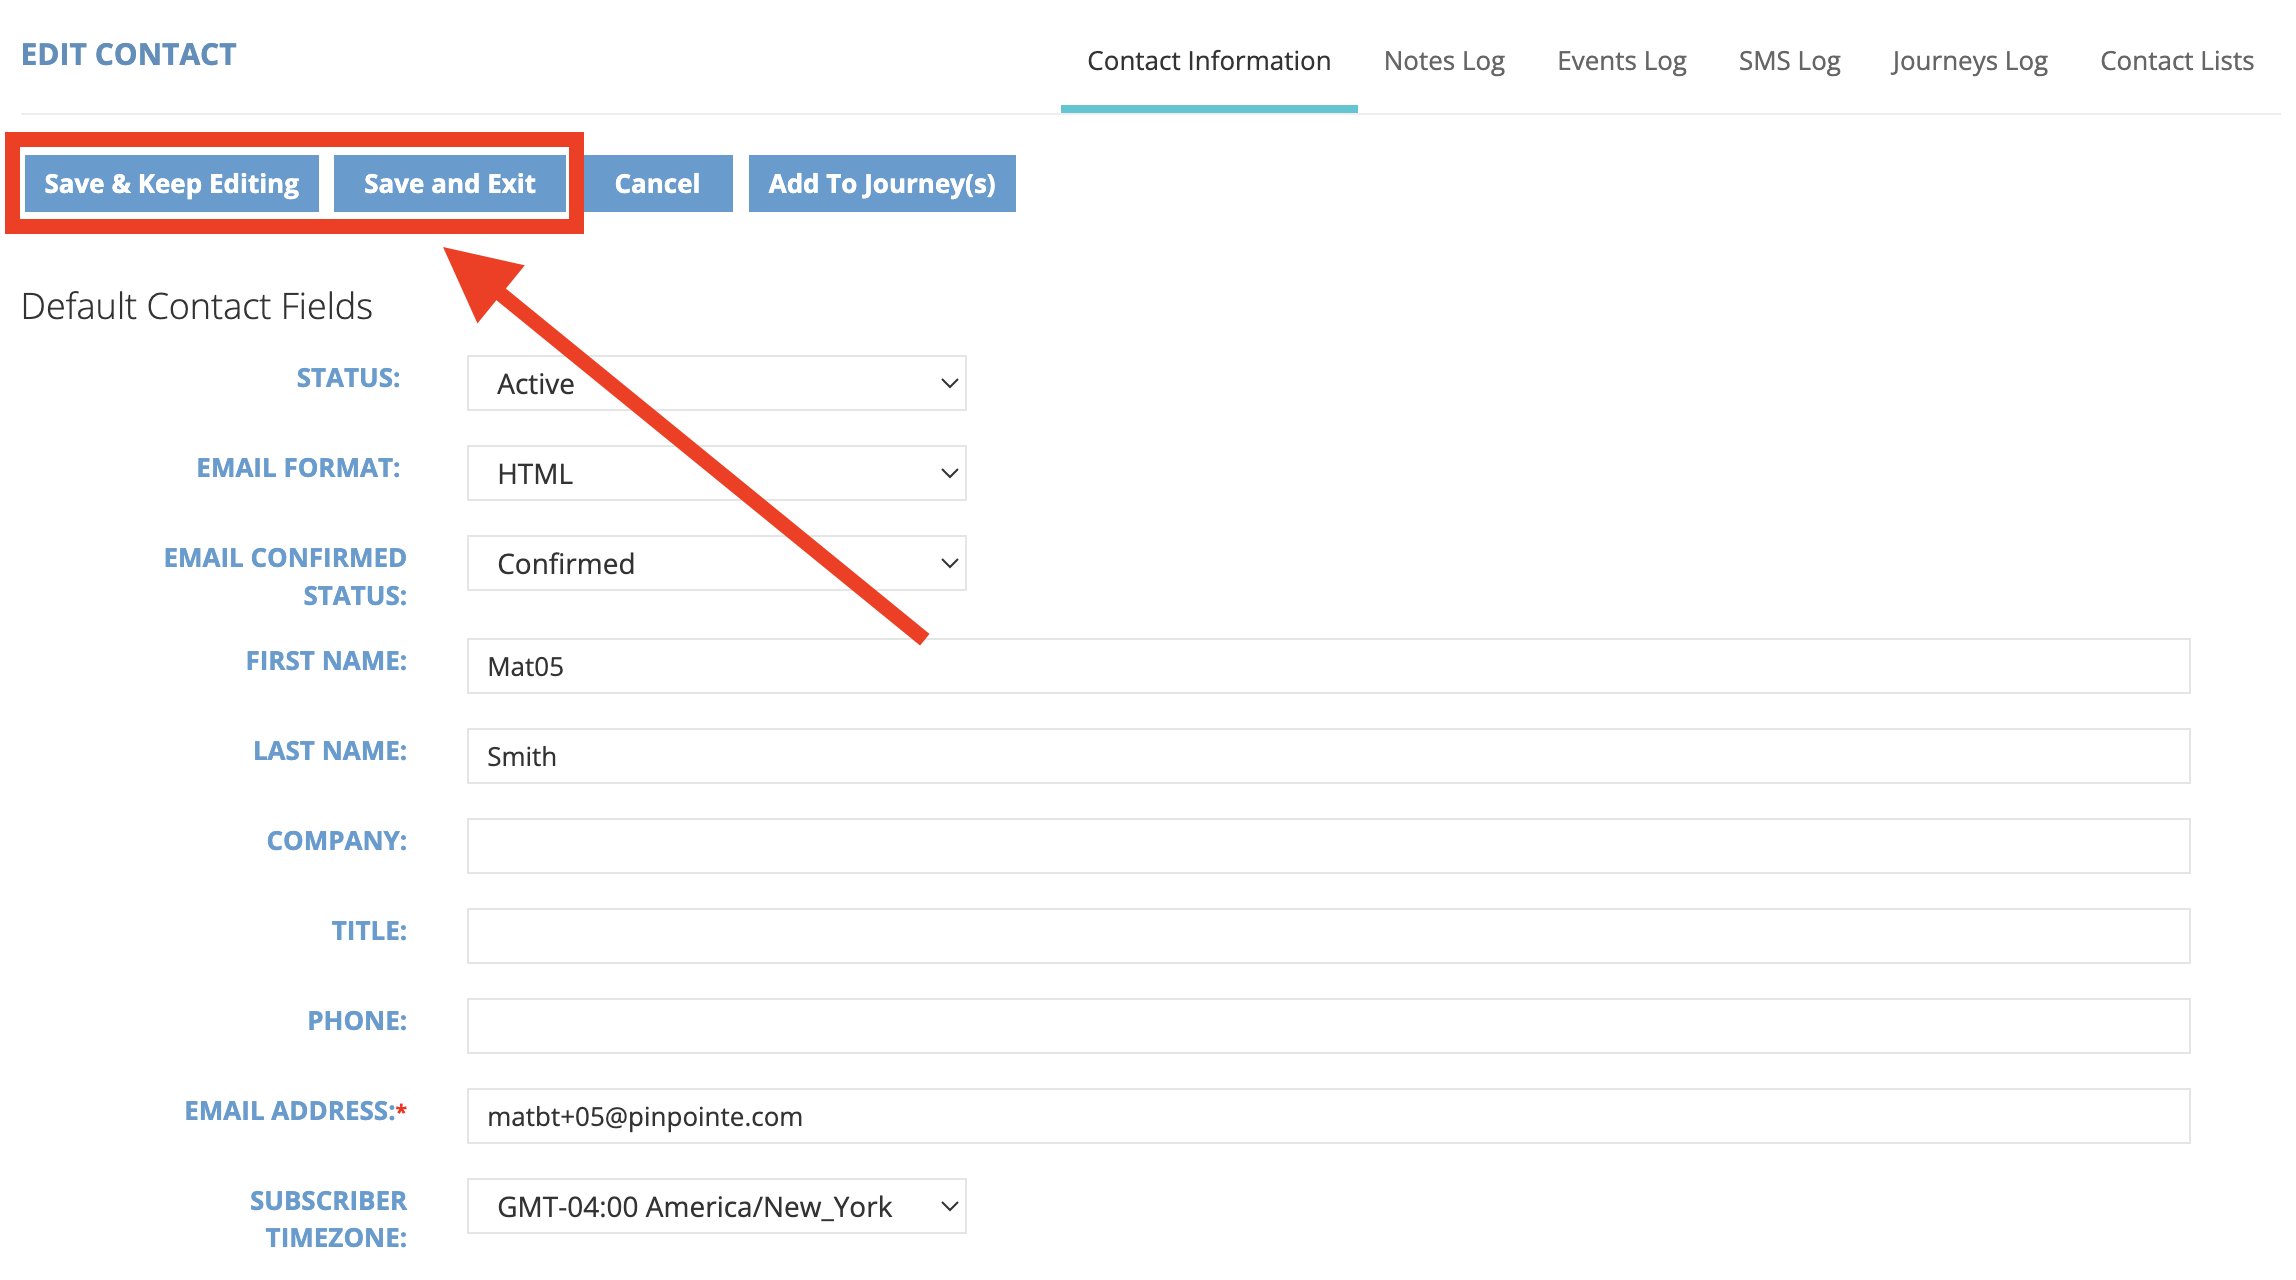The height and width of the screenshot is (1280, 2296).
Task: Click Save & Keep Editing button
Action: 171,184
